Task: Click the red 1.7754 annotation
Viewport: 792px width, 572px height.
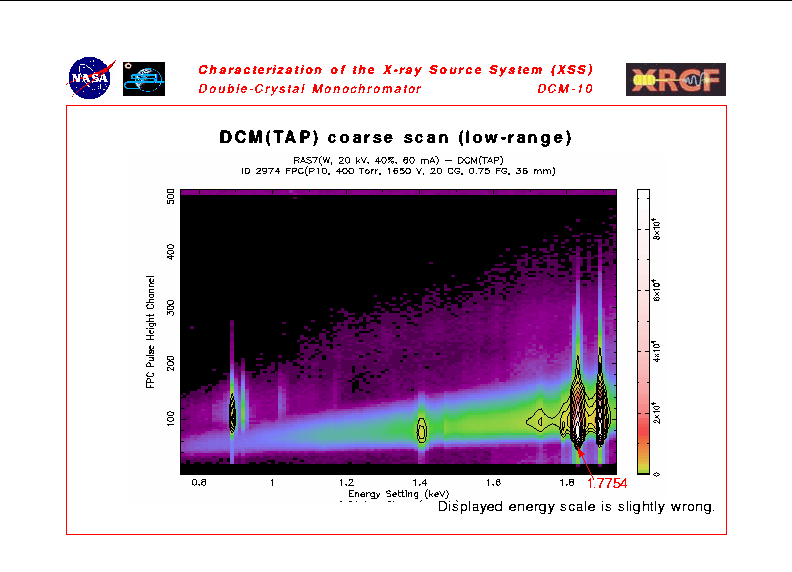Action: 606,484
